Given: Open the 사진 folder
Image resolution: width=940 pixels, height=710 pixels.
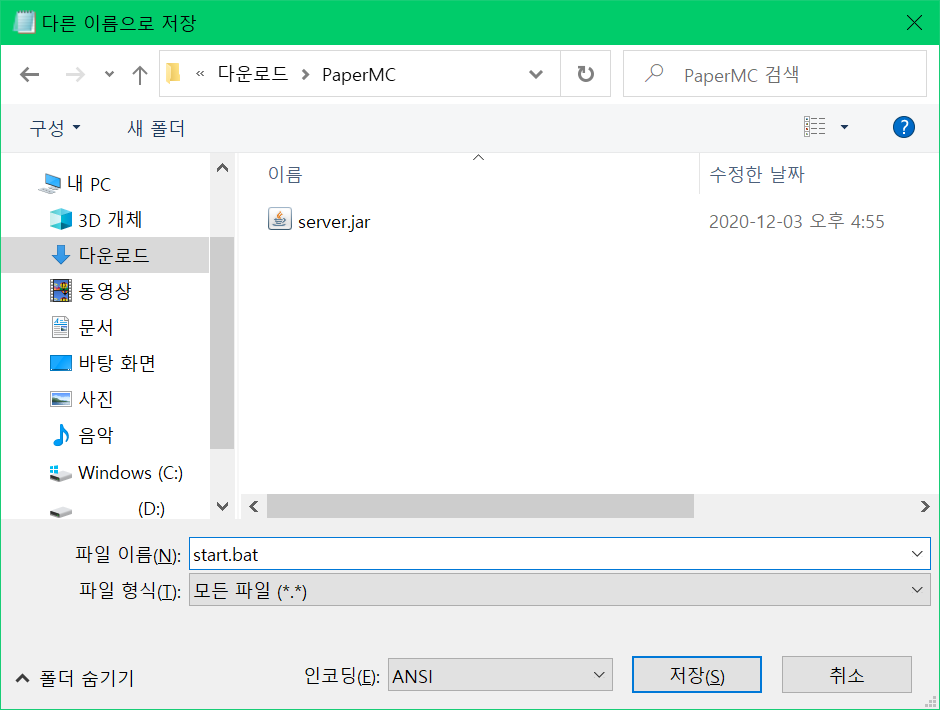Looking at the screenshot, I should pyautogui.click(x=96, y=399).
